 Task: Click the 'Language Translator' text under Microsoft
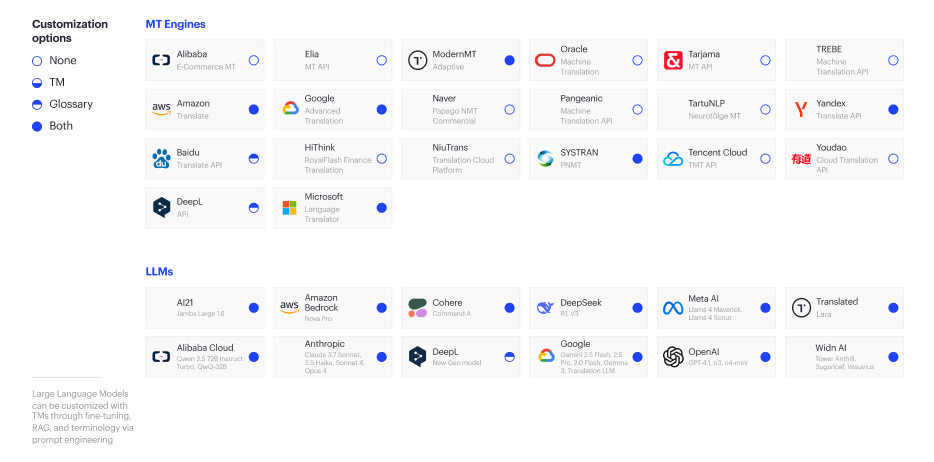(322, 214)
